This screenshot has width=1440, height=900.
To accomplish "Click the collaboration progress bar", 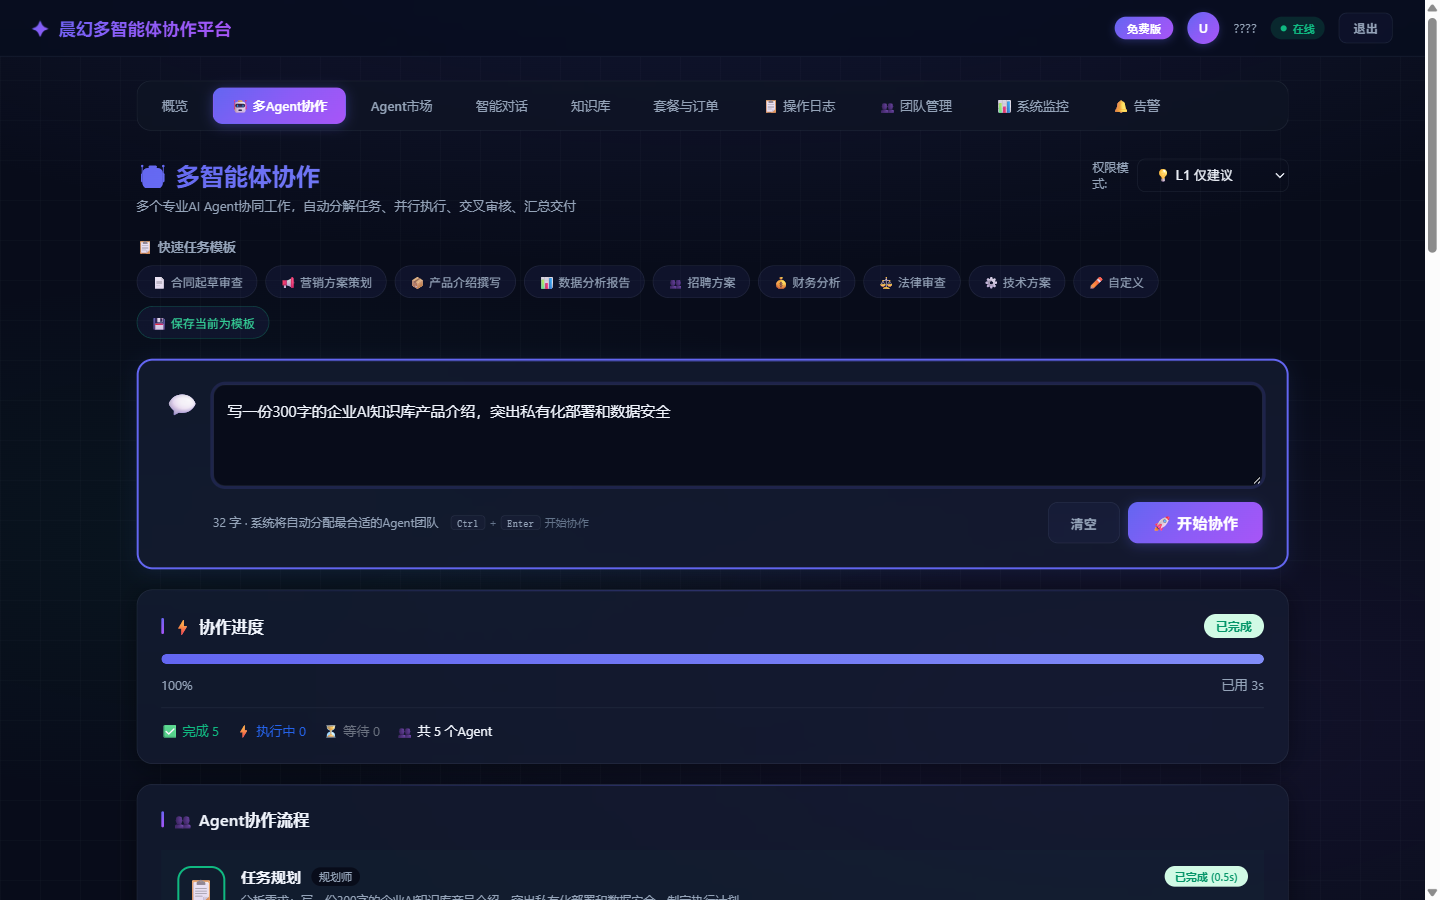I will pos(712,659).
